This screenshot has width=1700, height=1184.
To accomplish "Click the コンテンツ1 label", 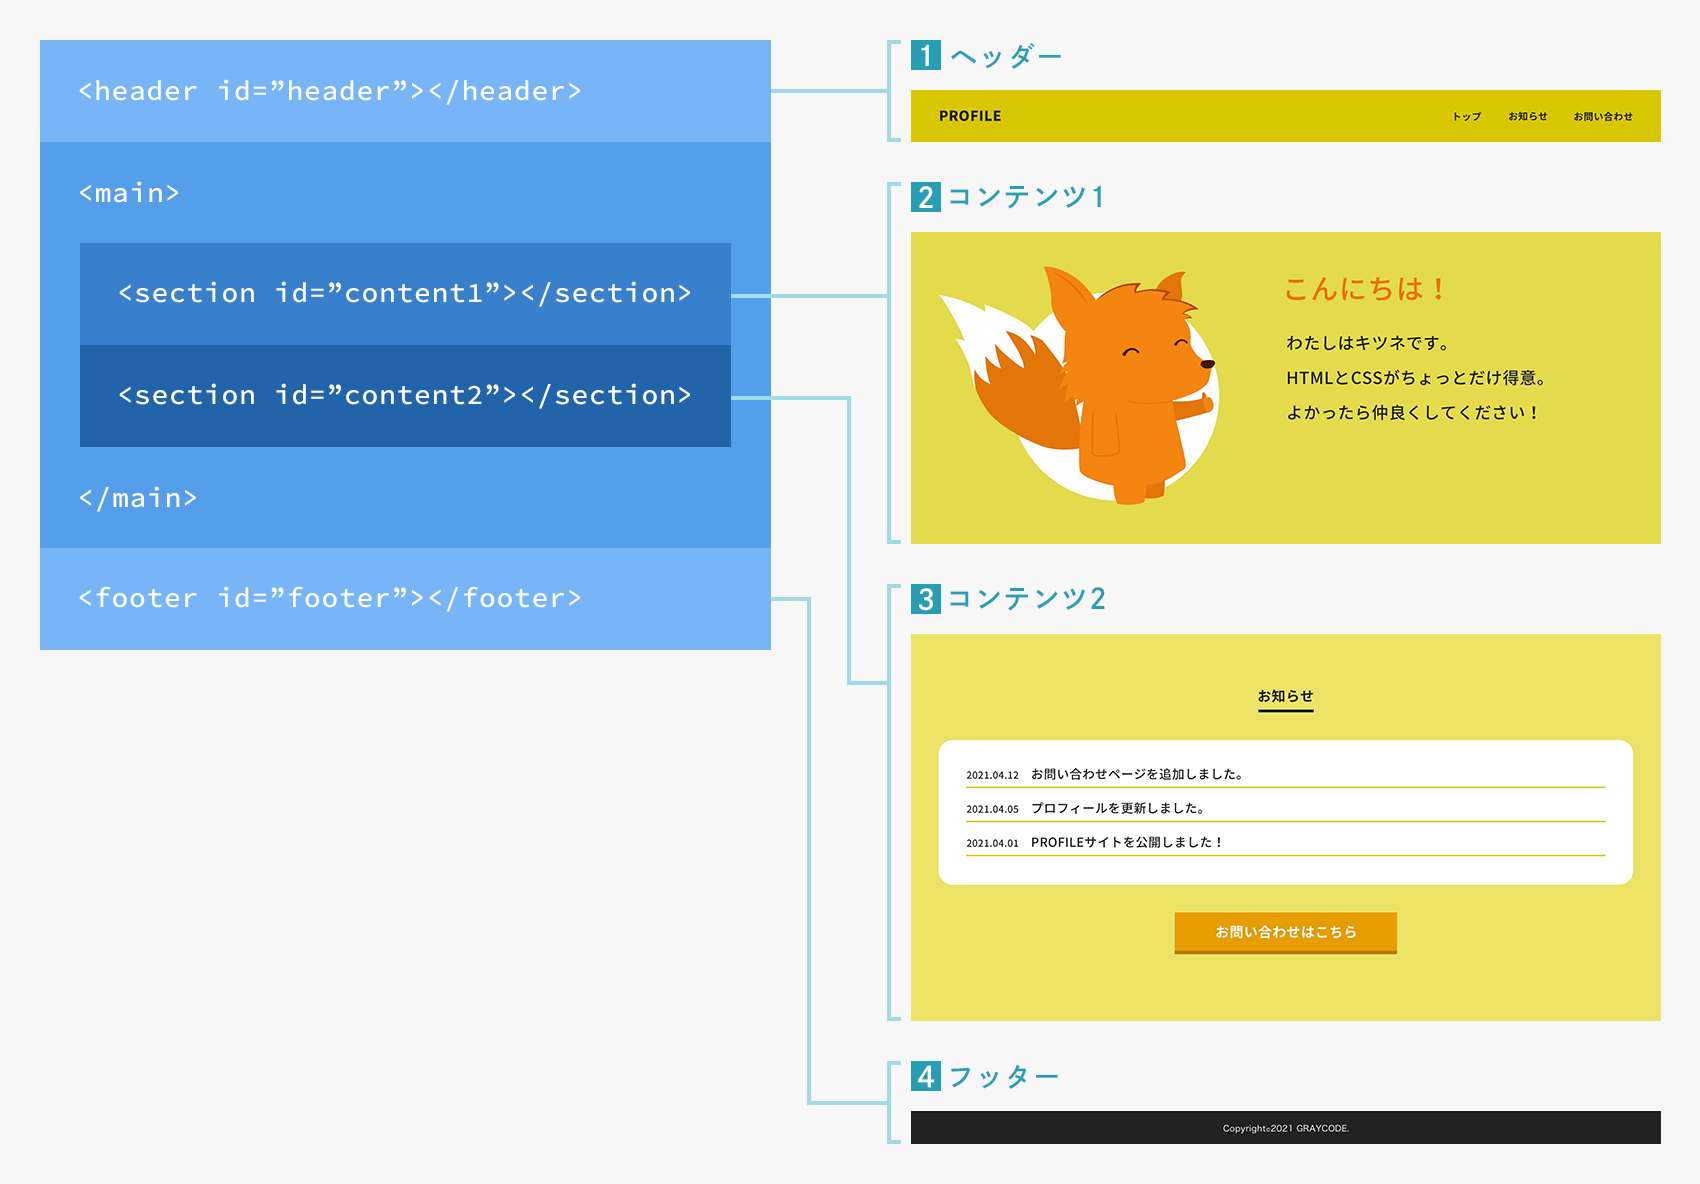I will [1026, 197].
